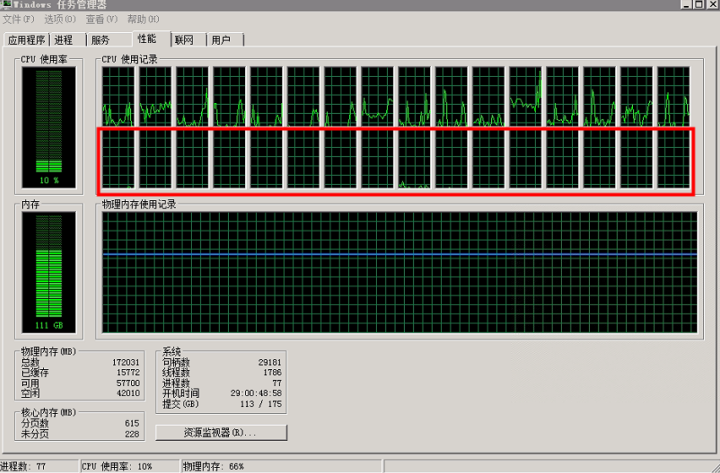Click the 内存 gauge showing 111 GB

click(49, 273)
